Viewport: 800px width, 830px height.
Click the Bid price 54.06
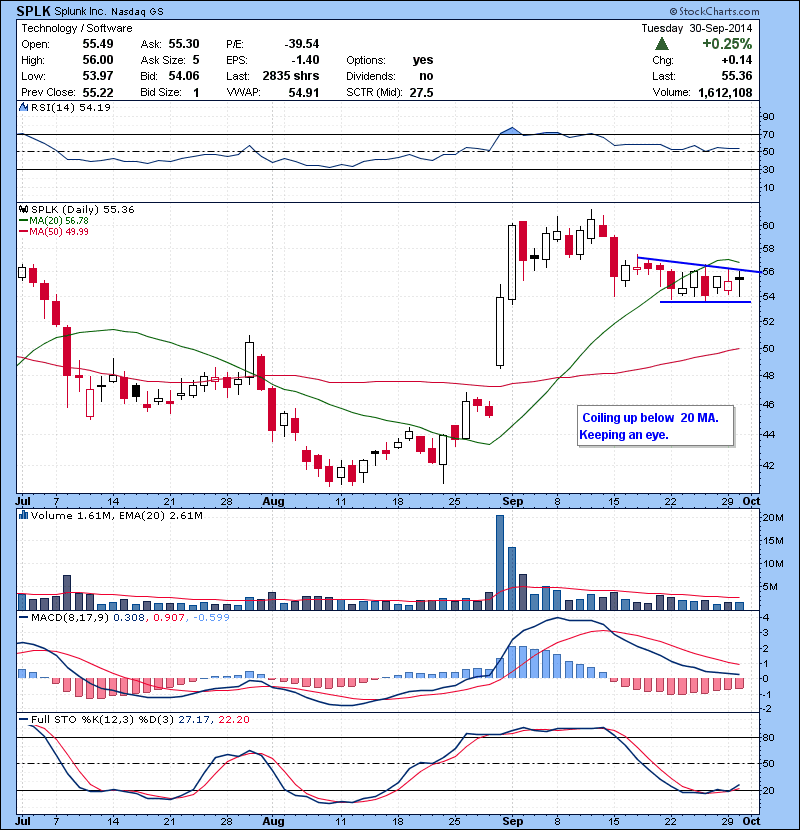[x=184, y=76]
